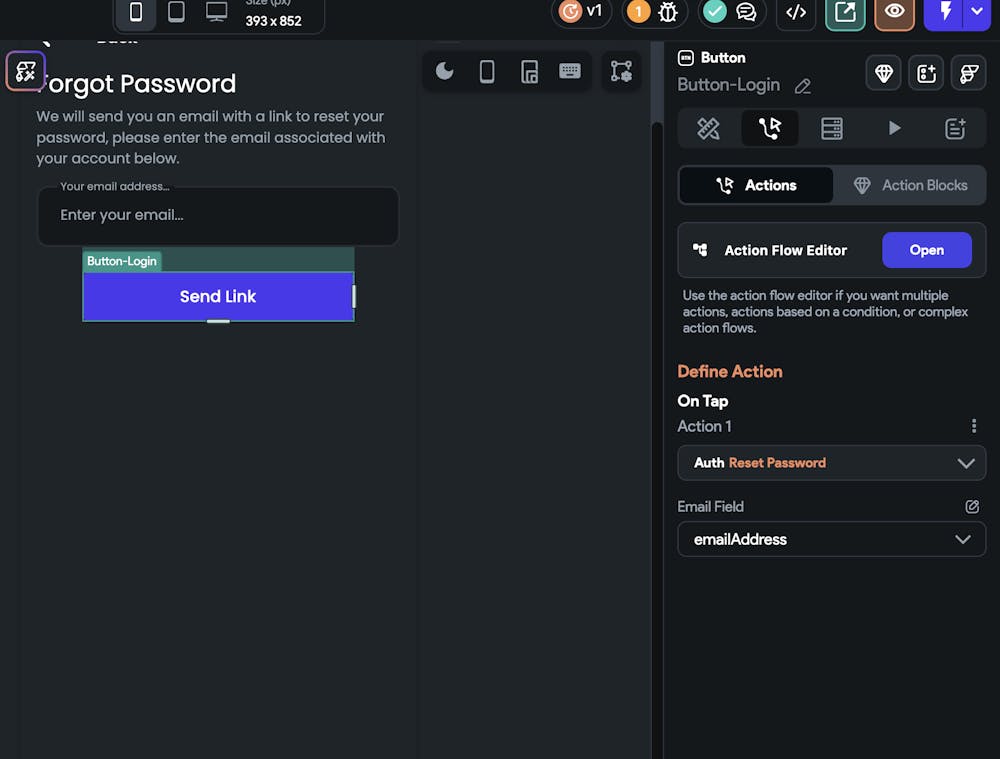Click the Enter your email input field
Image resolution: width=1000 pixels, height=759 pixels.
218,215
